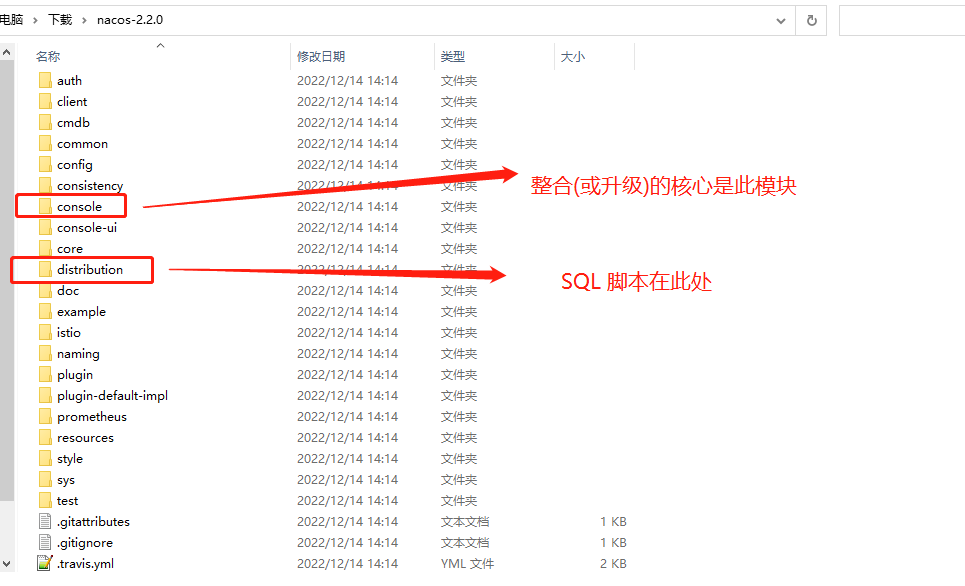Select the .travis.yml file name
Image resolution: width=965 pixels, height=586 pixels.
click(x=86, y=564)
